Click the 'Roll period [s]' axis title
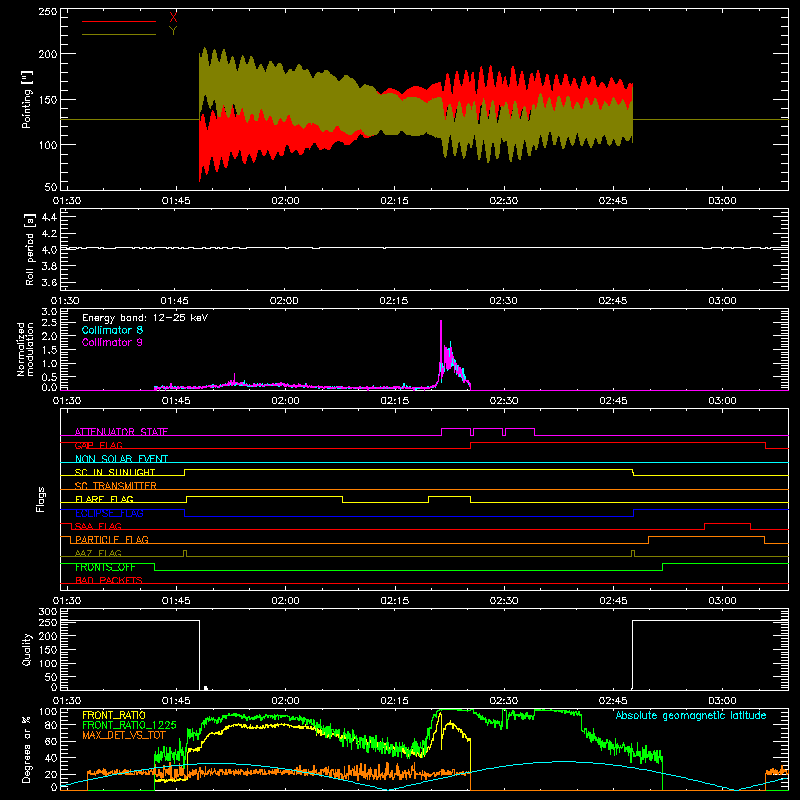800x800 pixels. 29,249
